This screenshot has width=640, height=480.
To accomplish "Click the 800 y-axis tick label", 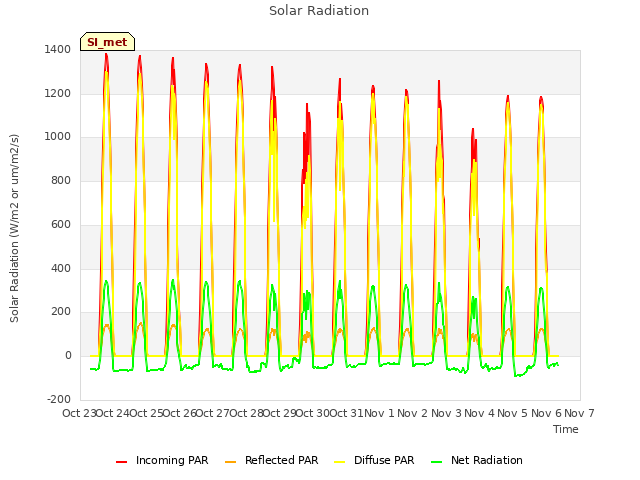I will (x=61, y=180).
